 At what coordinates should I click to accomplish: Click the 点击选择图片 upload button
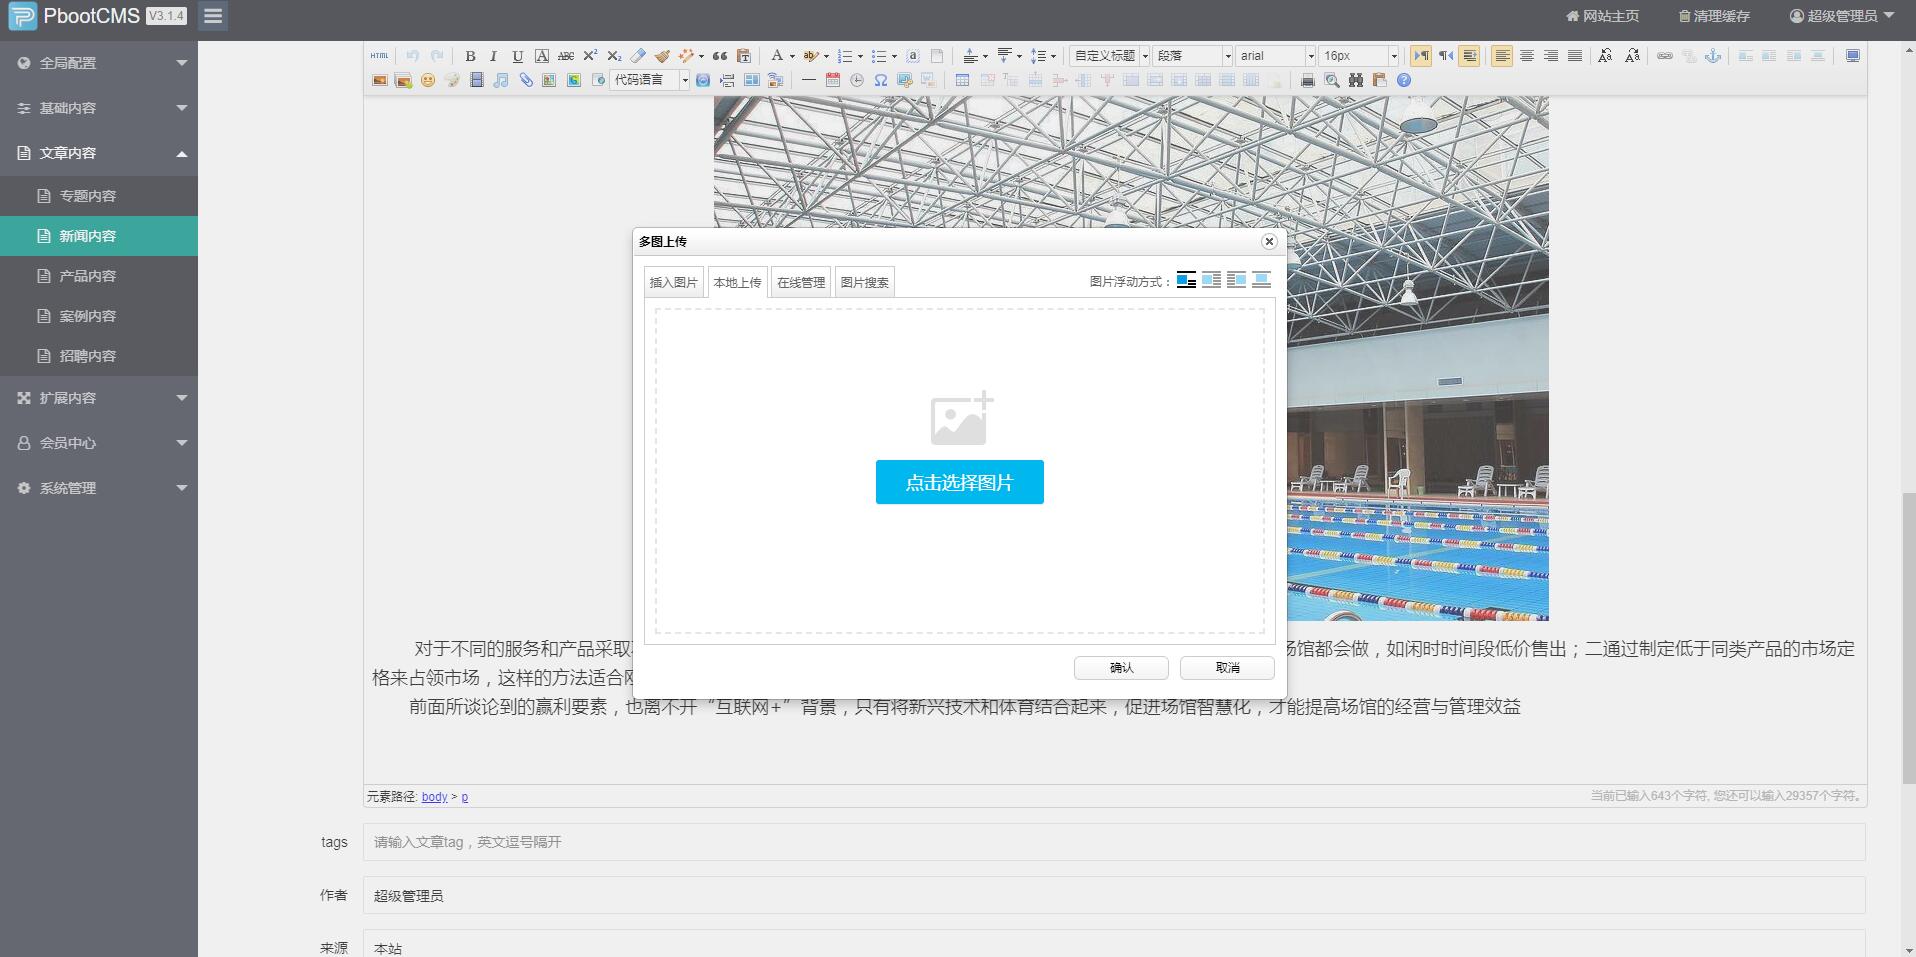pos(959,481)
